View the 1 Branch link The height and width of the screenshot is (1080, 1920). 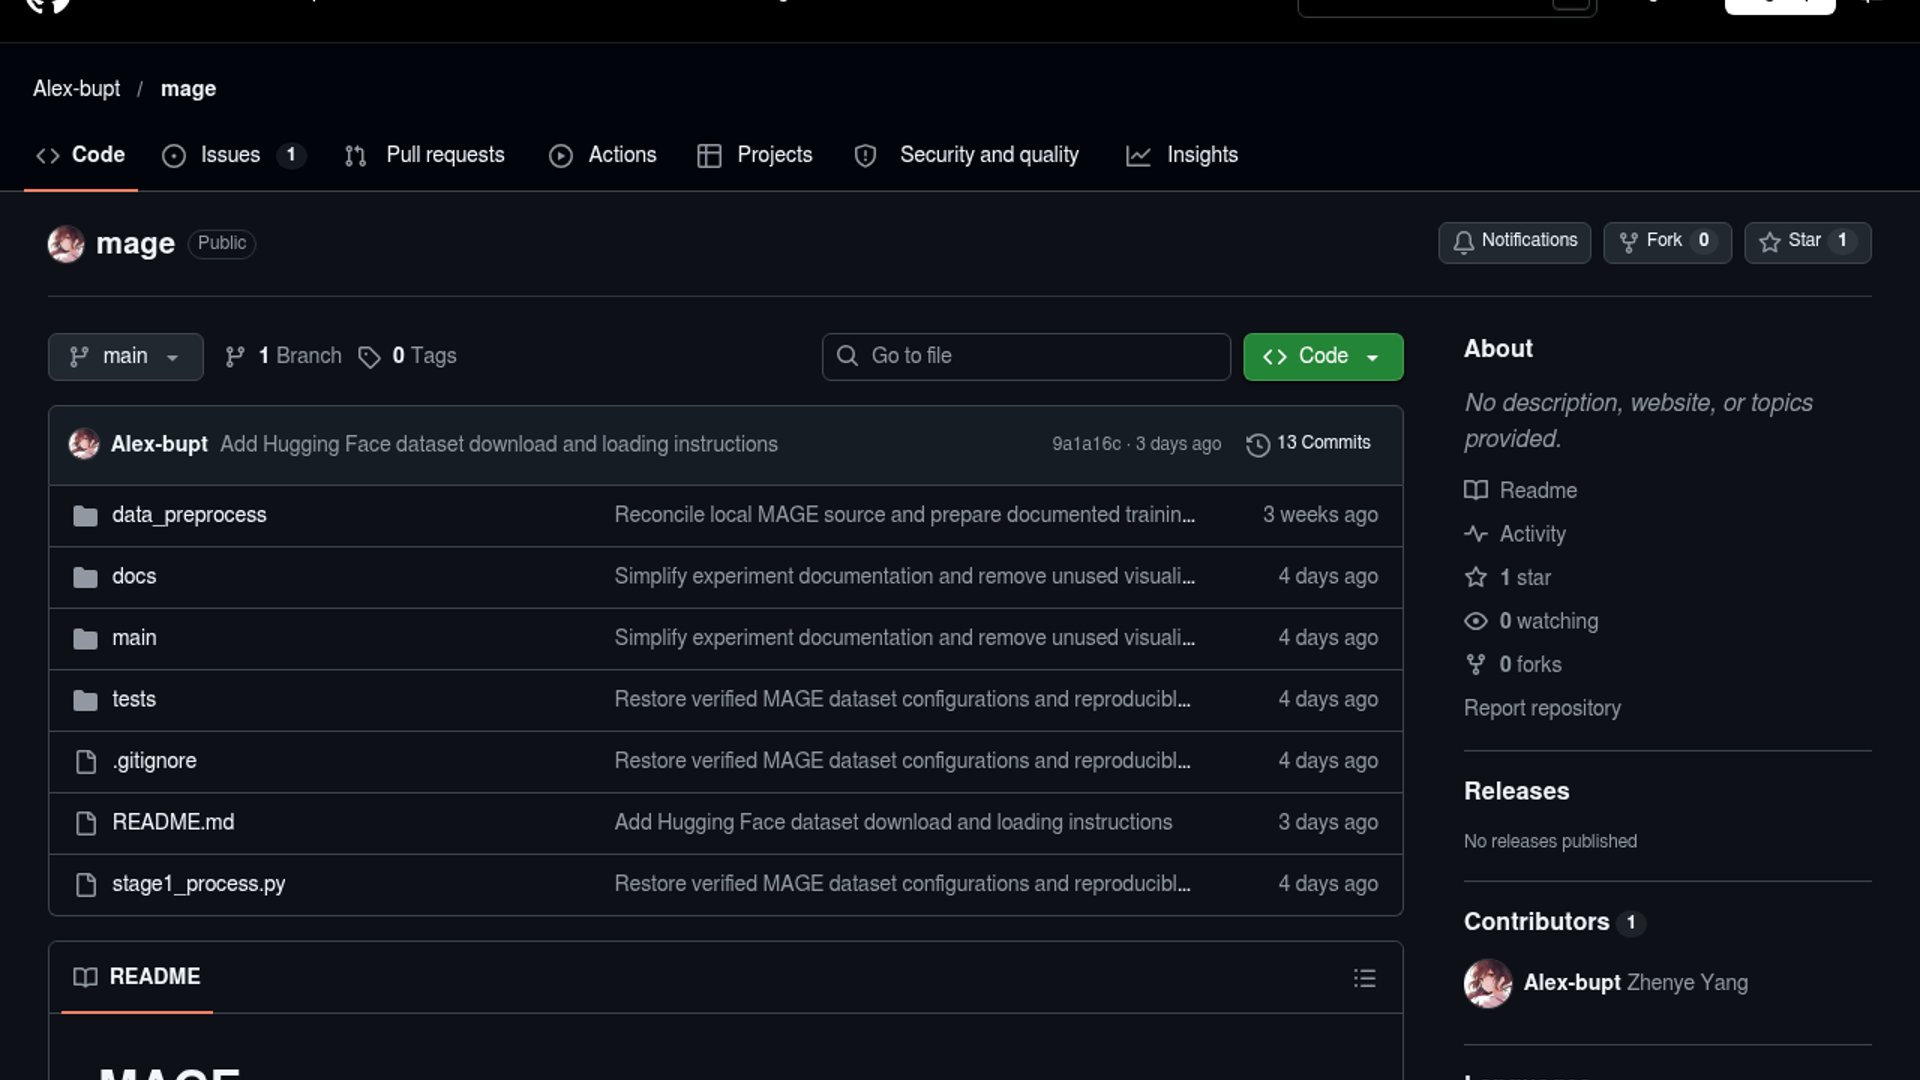(284, 356)
